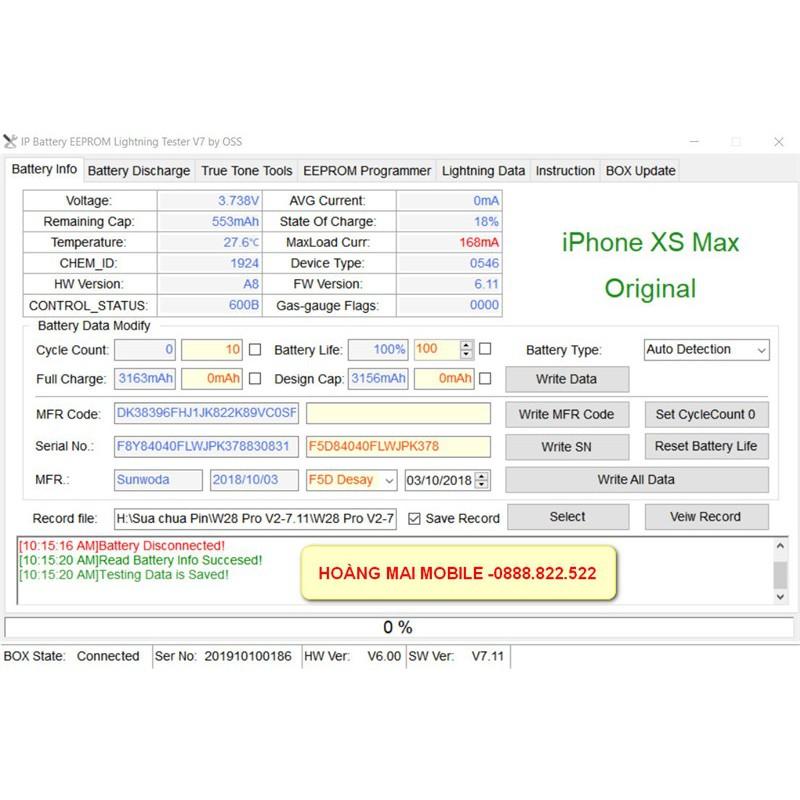Click the MaxLoad Curr value 168mA
The width and height of the screenshot is (800, 800).
(449, 242)
